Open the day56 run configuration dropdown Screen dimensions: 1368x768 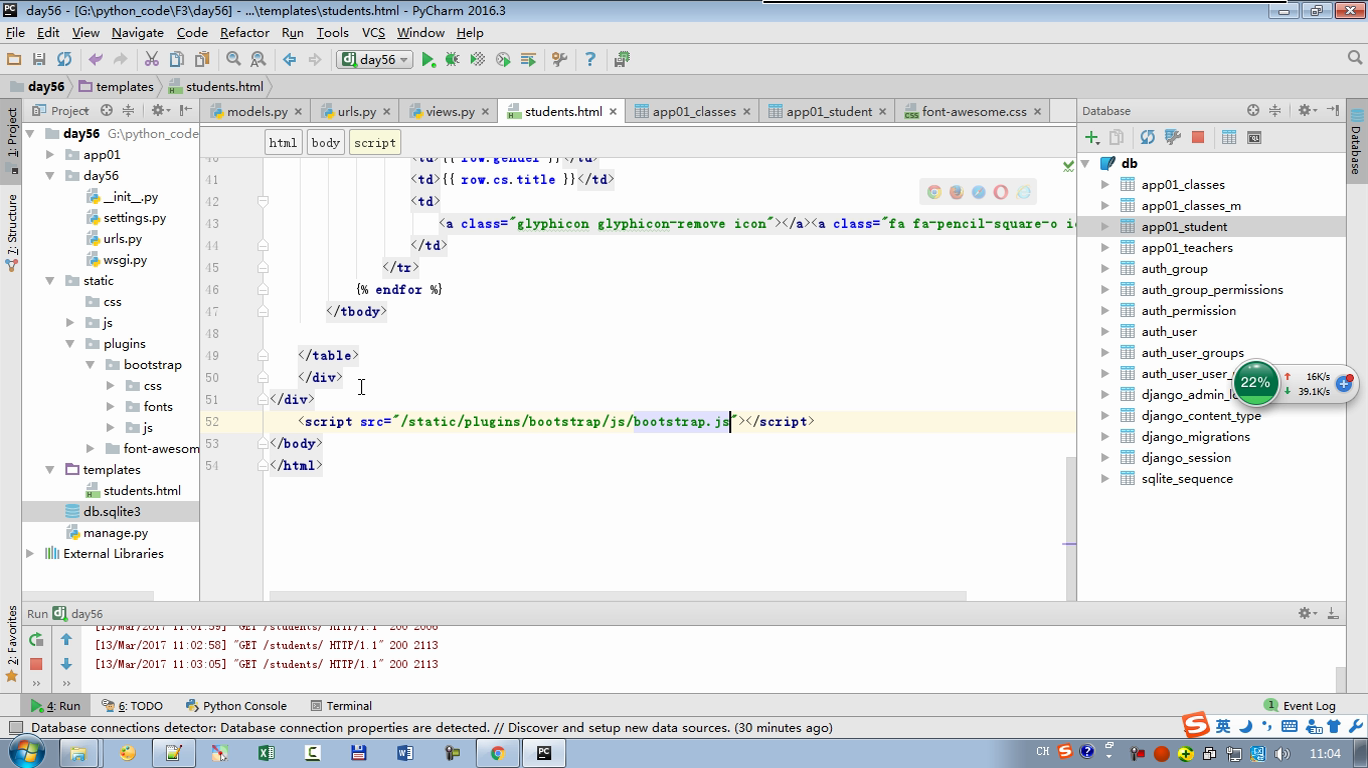coord(376,60)
